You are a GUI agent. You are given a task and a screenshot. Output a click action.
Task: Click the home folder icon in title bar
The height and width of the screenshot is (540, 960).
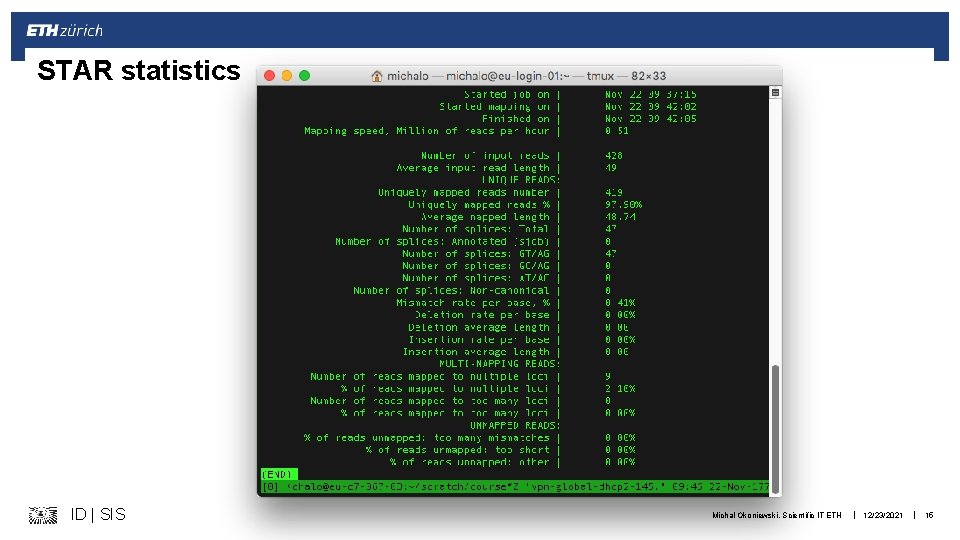click(x=377, y=76)
